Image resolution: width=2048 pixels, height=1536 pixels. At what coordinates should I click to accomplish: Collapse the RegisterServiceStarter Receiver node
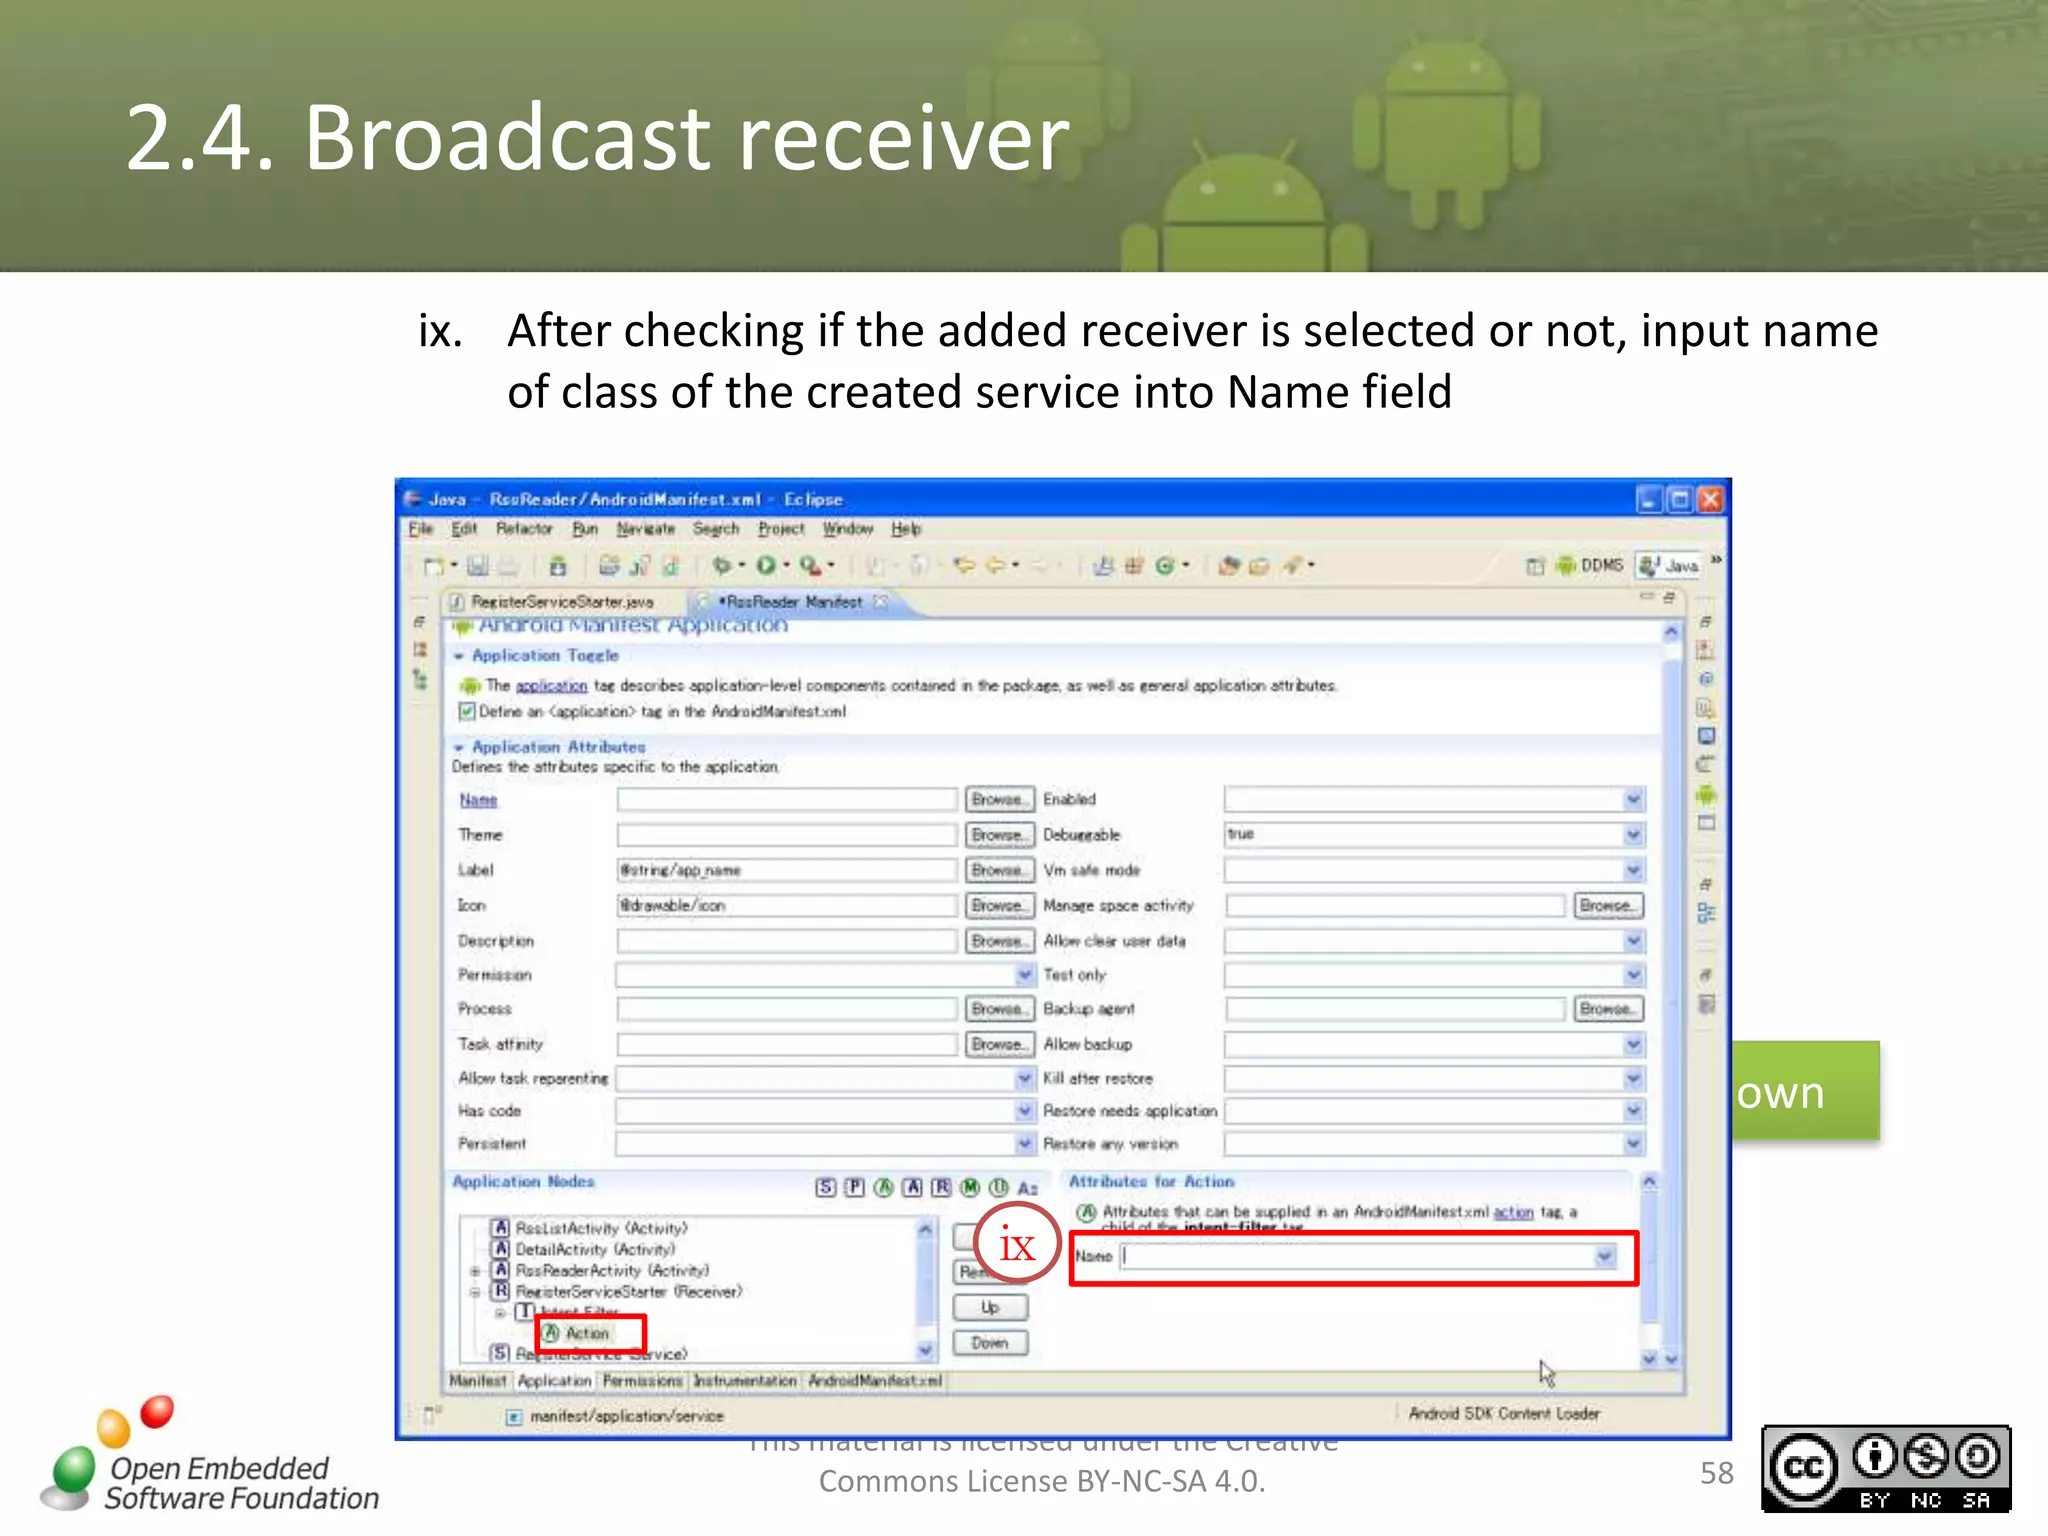pyautogui.click(x=476, y=1292)
